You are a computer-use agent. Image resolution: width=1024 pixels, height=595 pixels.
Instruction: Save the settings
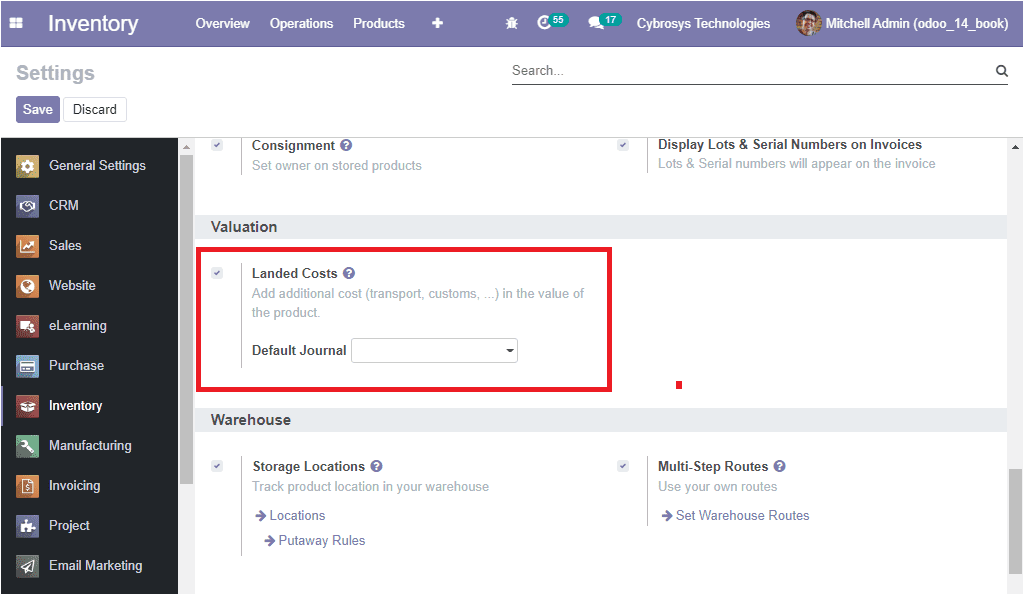tap(38, 110)
